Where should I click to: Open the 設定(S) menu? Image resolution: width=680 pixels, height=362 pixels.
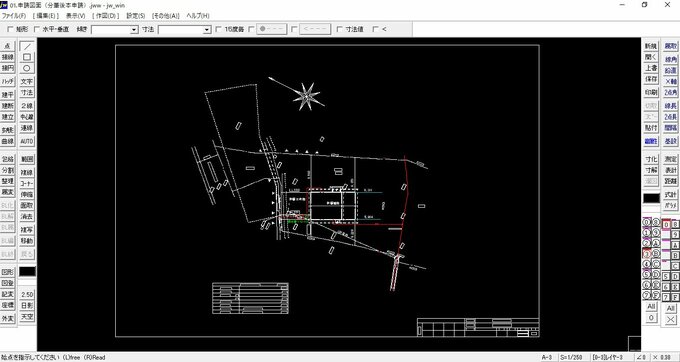click(x=136, y=16)
